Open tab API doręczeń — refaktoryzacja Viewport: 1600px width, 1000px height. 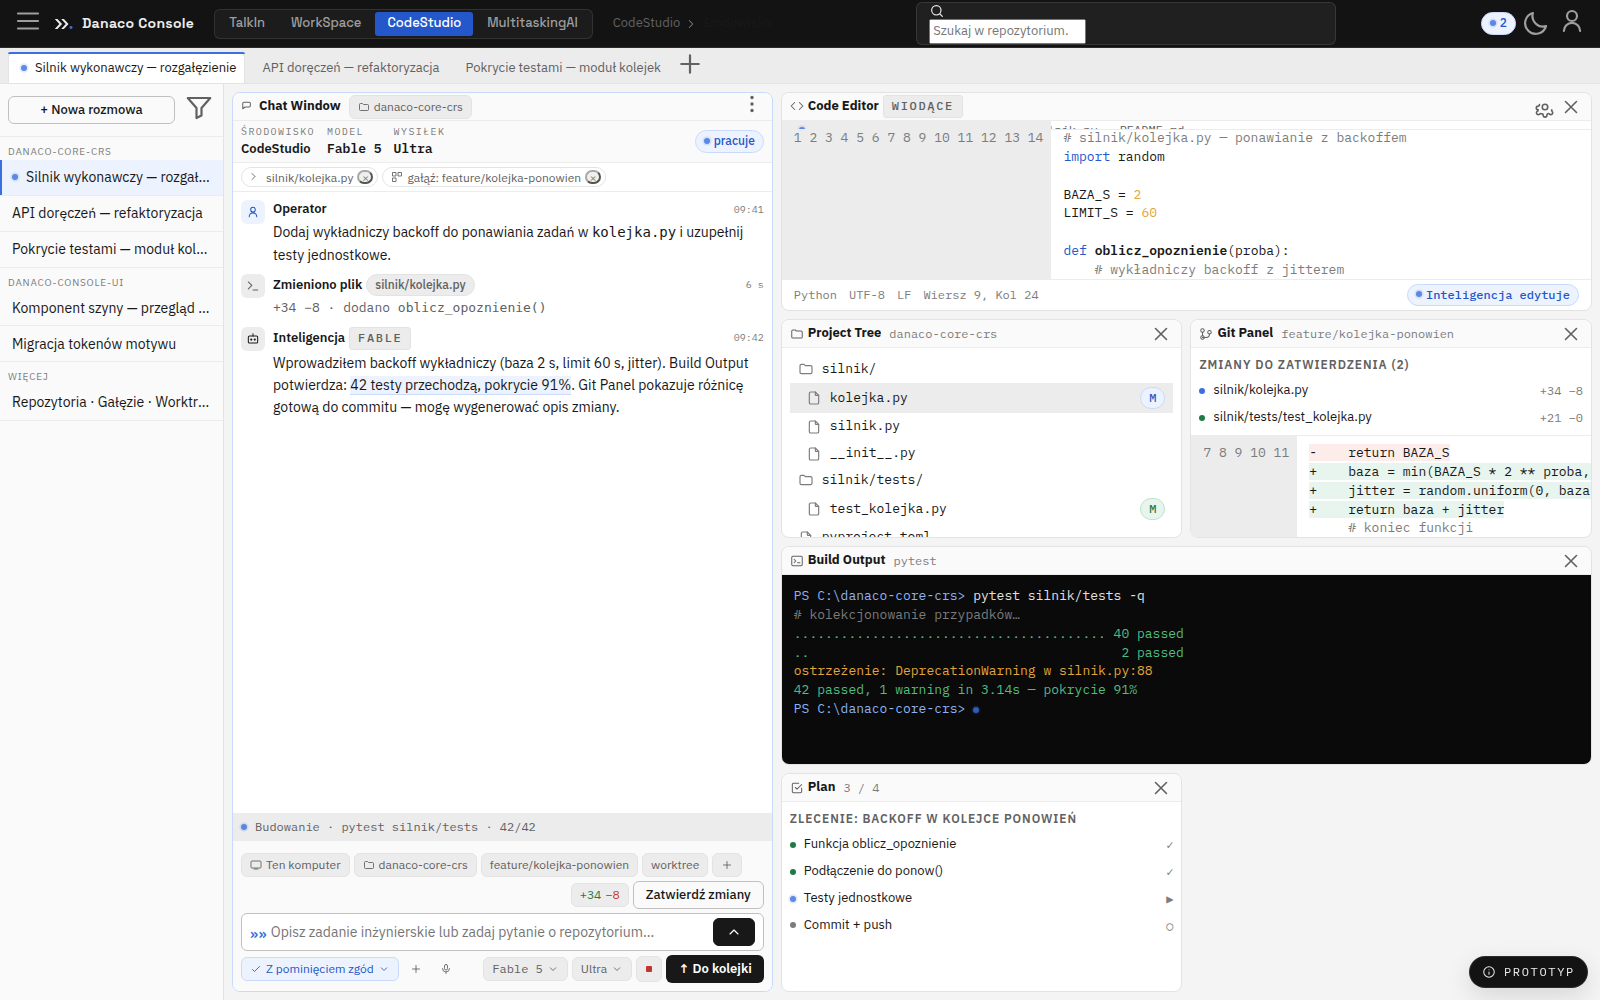pyautogui.click(x=351, y=67)
